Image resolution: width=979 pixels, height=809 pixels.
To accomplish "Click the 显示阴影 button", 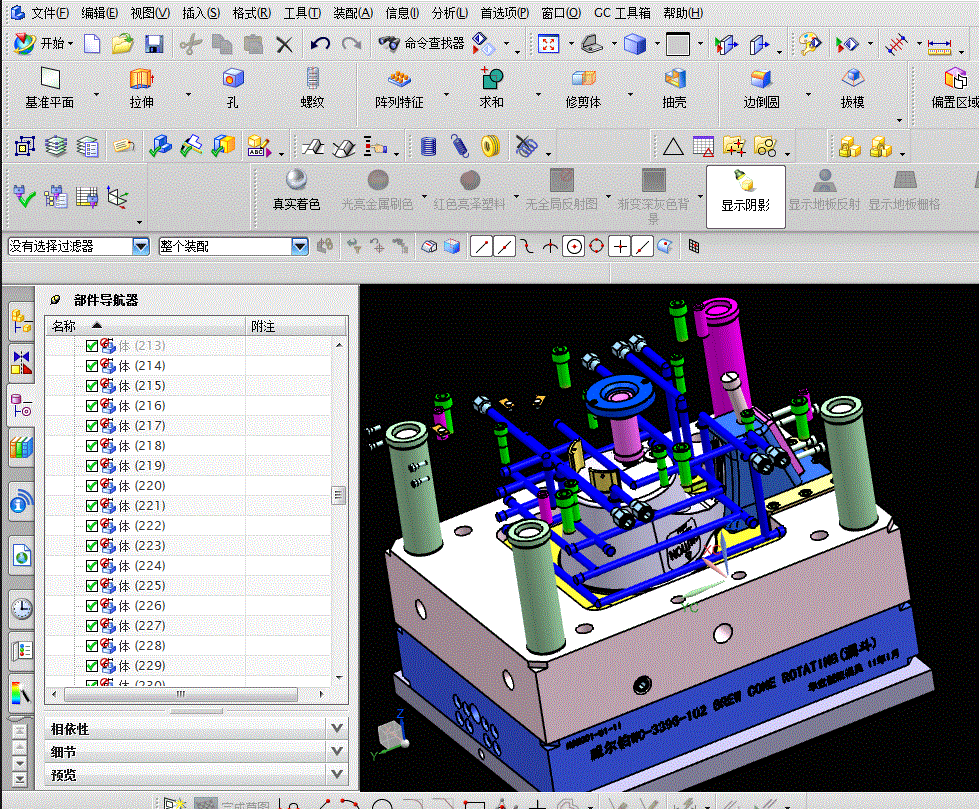I will (745, 190).
